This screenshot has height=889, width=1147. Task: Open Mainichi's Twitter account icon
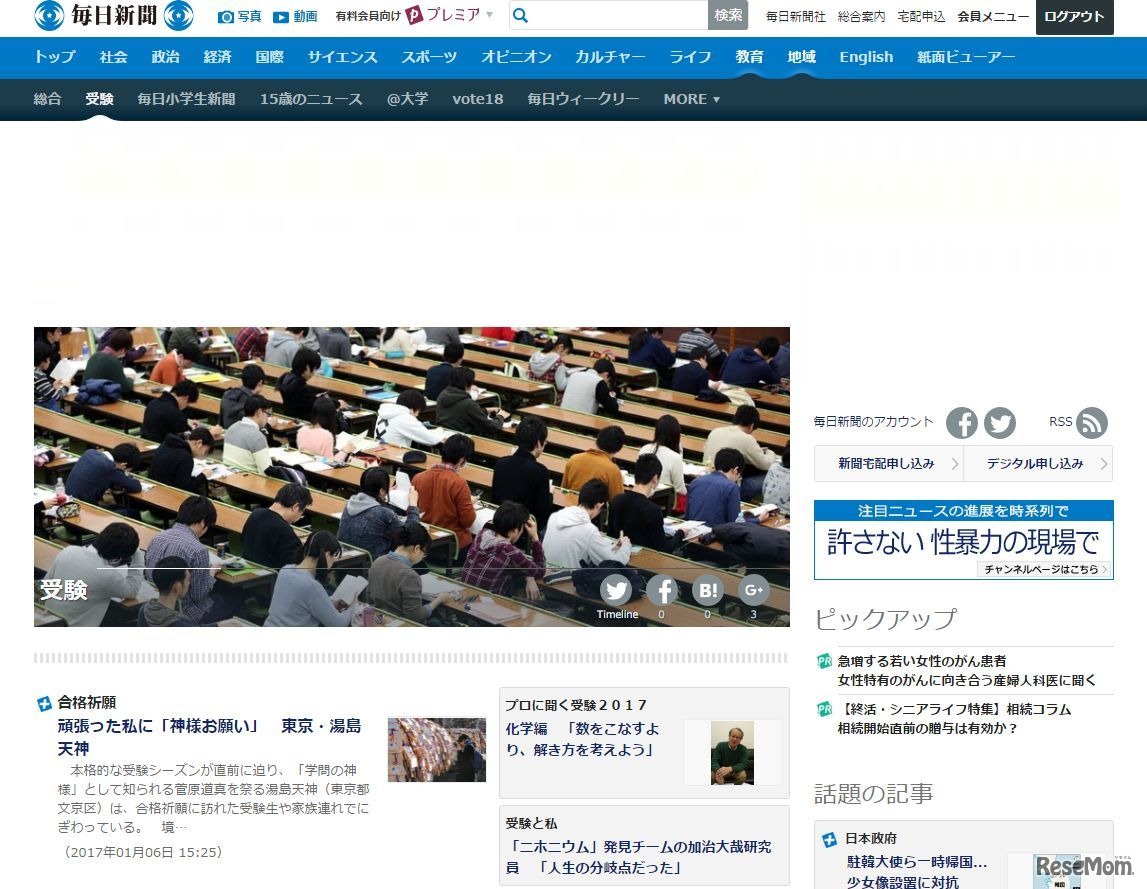point(1000,422)
